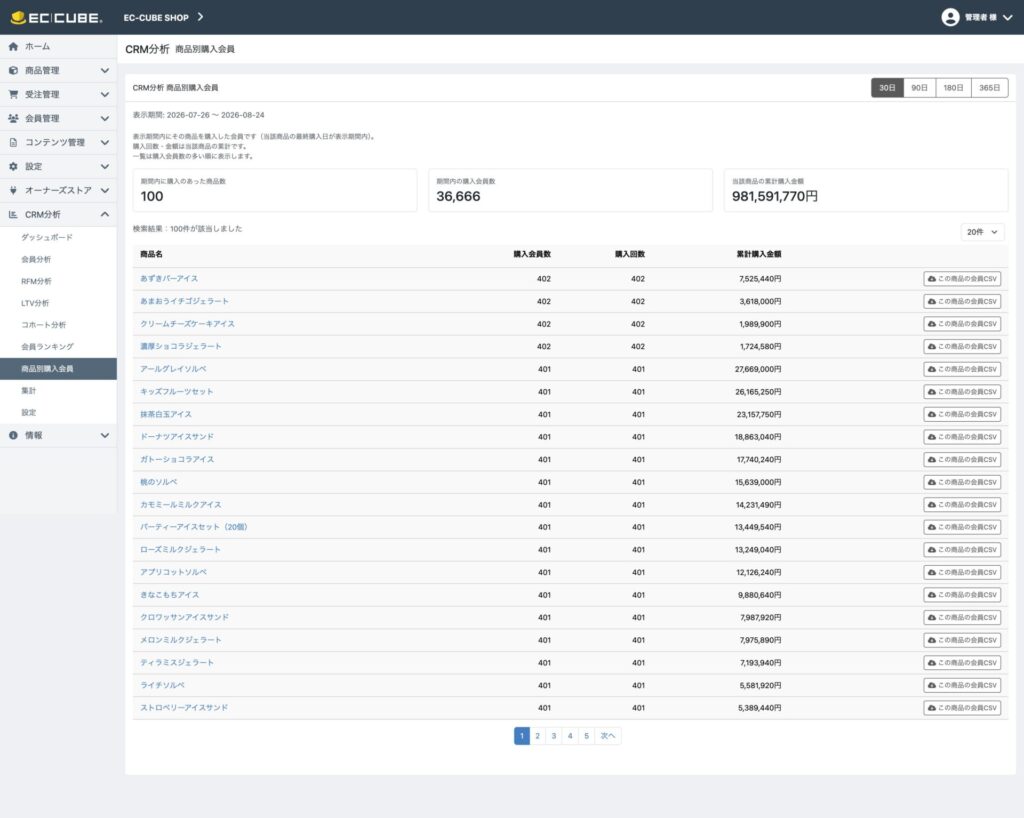Image resolution: width=1024 pixels, height=818 pixels.
Task: Open the ティラミスジェラート product link
Action: pos(176,663)
